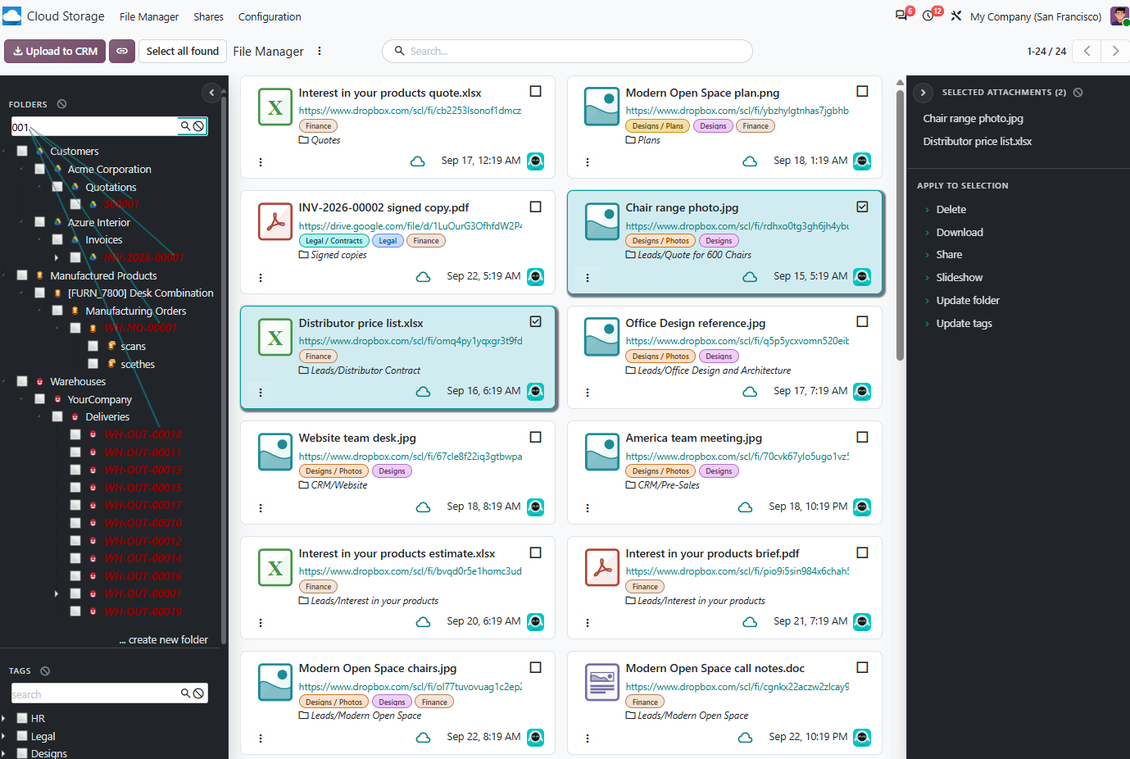Expand the selected attachments panel chevron
Viewport: 1130px width, 759px height.
click(922, 92)
